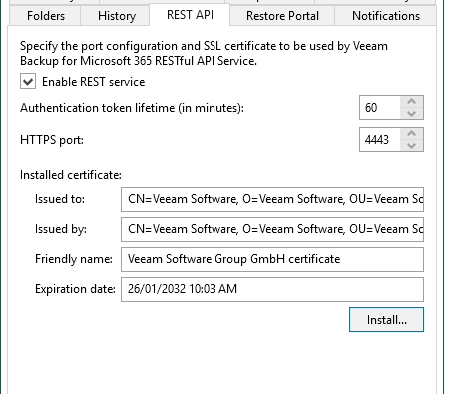Screen dimensions: 452x394
Task: Click the Friendly name certificate field
Action: pyautogui.click(x=272, y=259)
